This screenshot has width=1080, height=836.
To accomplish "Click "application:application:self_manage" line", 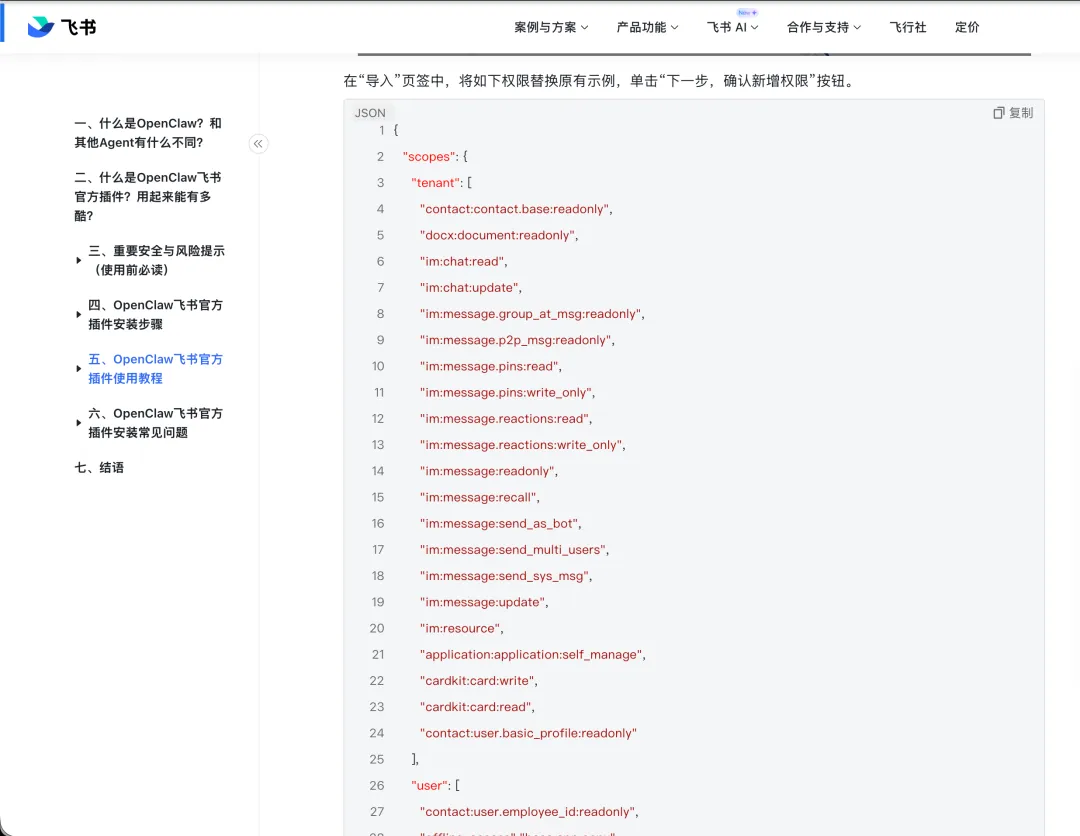I will coord(532,654).
